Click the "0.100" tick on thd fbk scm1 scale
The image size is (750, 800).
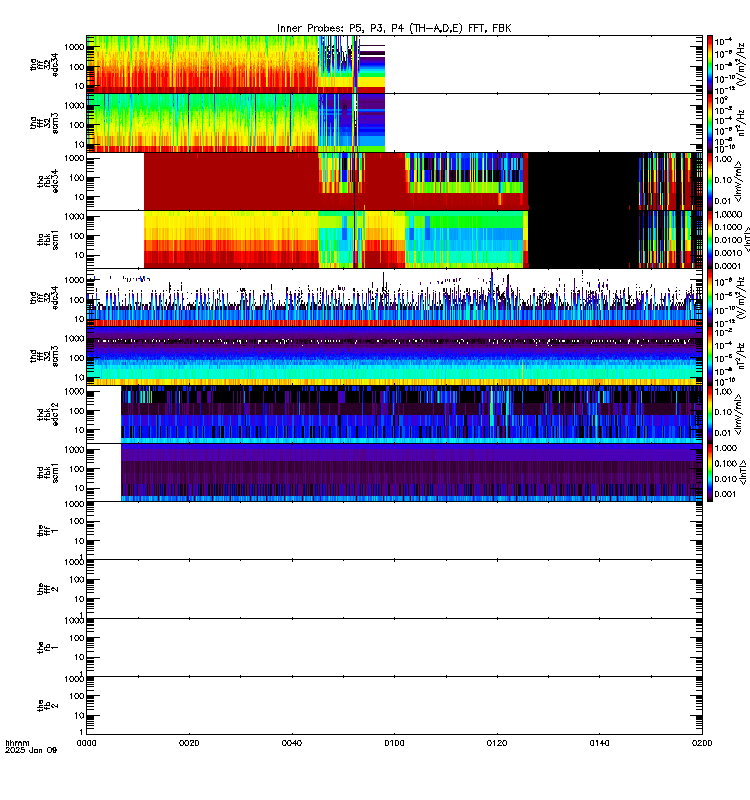click(725, 463)
